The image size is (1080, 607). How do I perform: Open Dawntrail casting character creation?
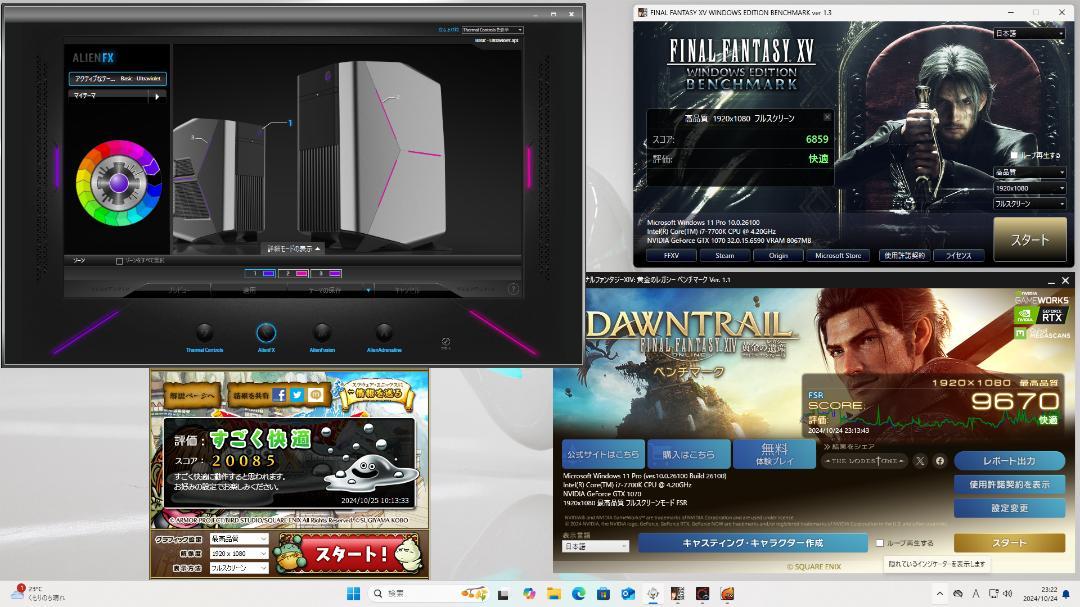(752, 543)
